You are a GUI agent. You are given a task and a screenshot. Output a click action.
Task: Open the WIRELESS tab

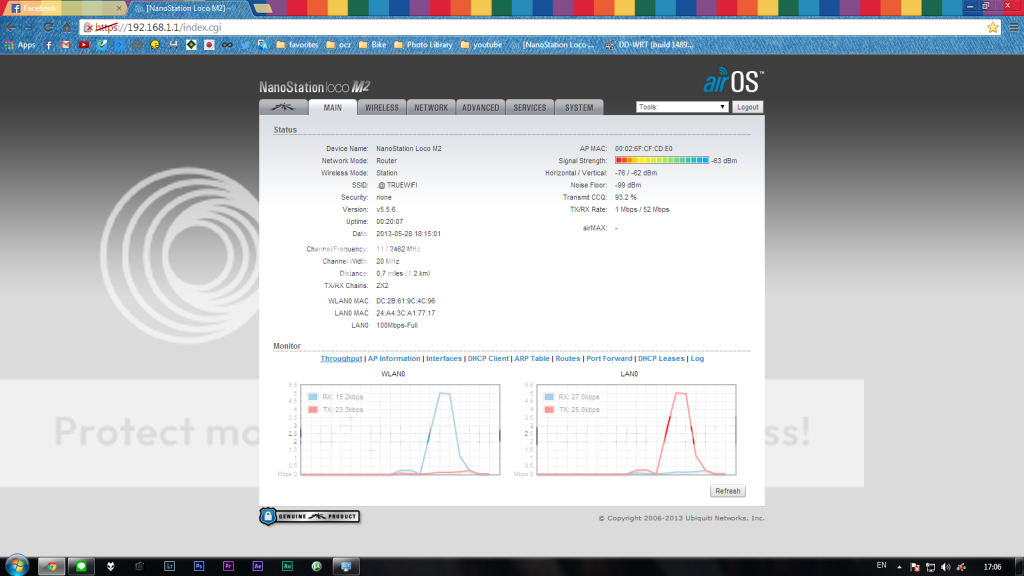[382, 108]
